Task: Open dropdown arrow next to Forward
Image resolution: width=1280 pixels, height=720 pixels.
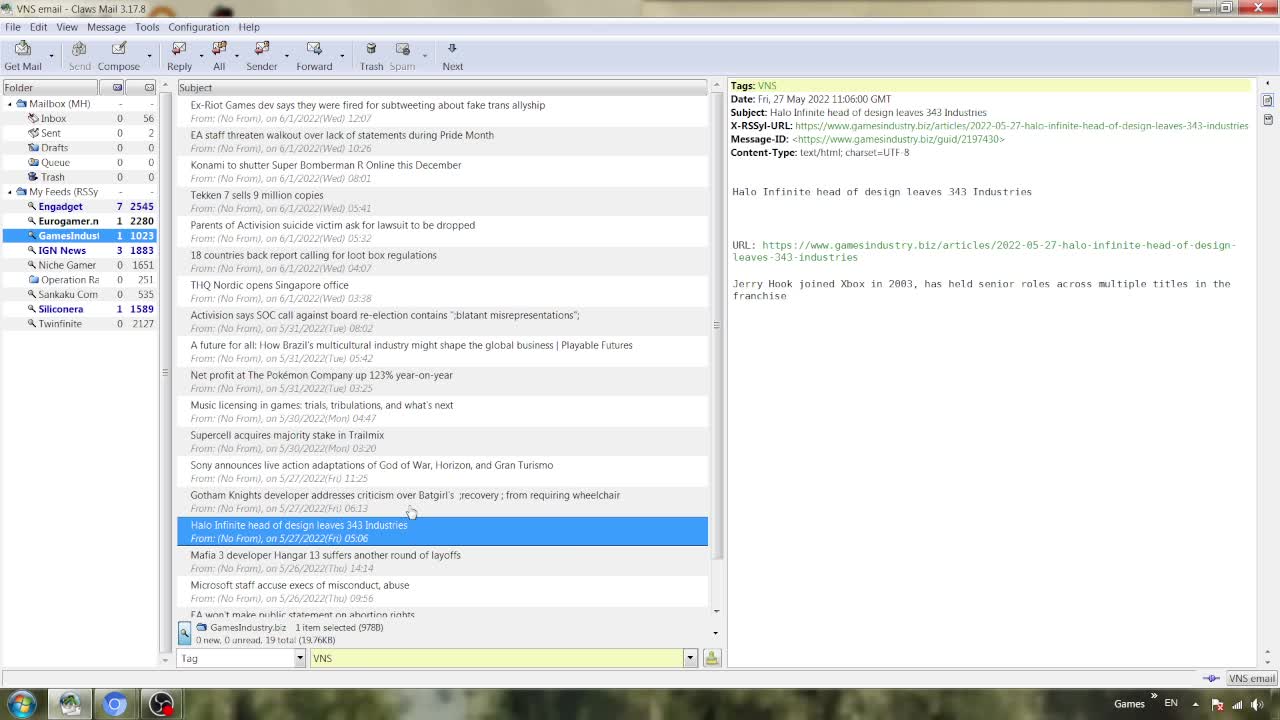Action: click(x=341, y=56)
